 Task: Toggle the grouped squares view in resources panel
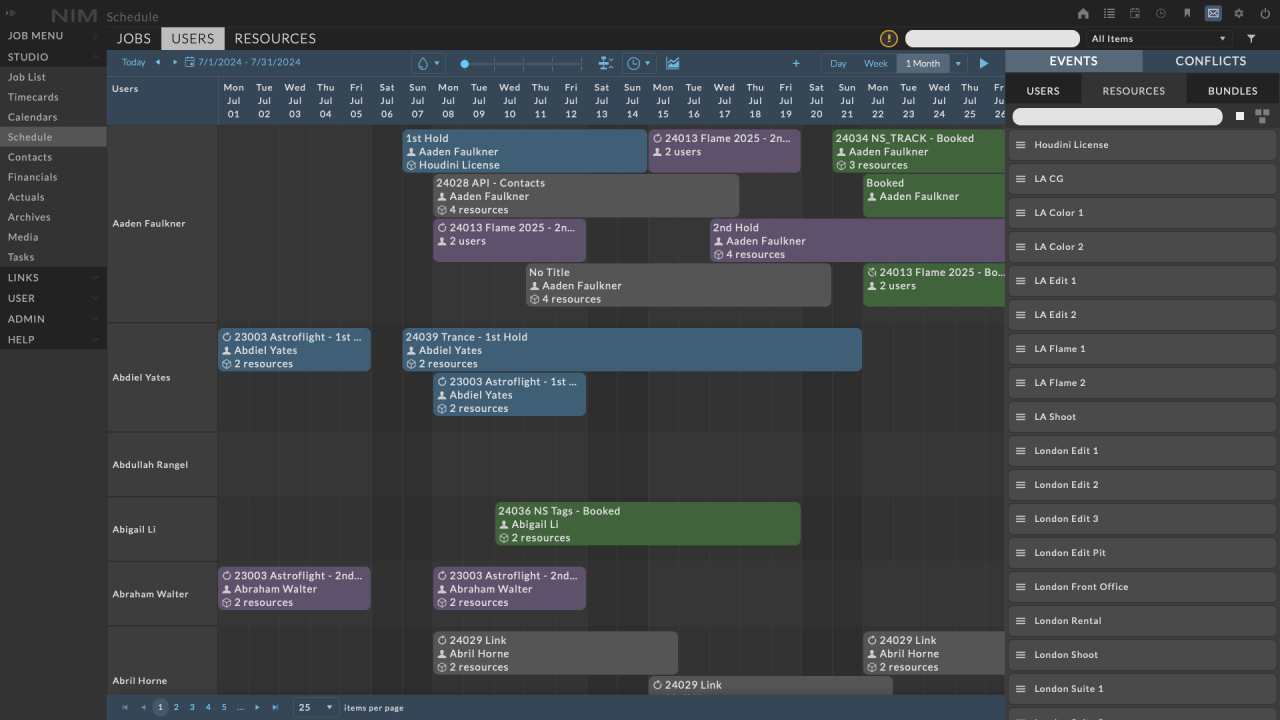click(x=1262, y=117)
